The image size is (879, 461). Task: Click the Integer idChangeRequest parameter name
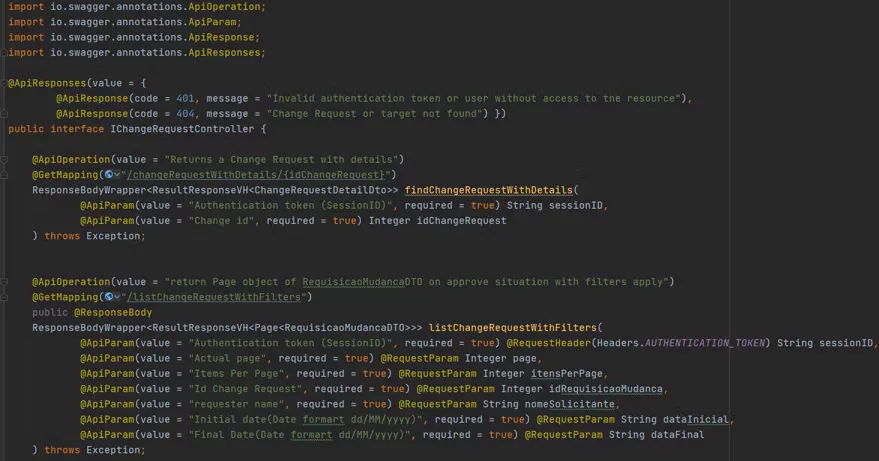tap(461, 220)
